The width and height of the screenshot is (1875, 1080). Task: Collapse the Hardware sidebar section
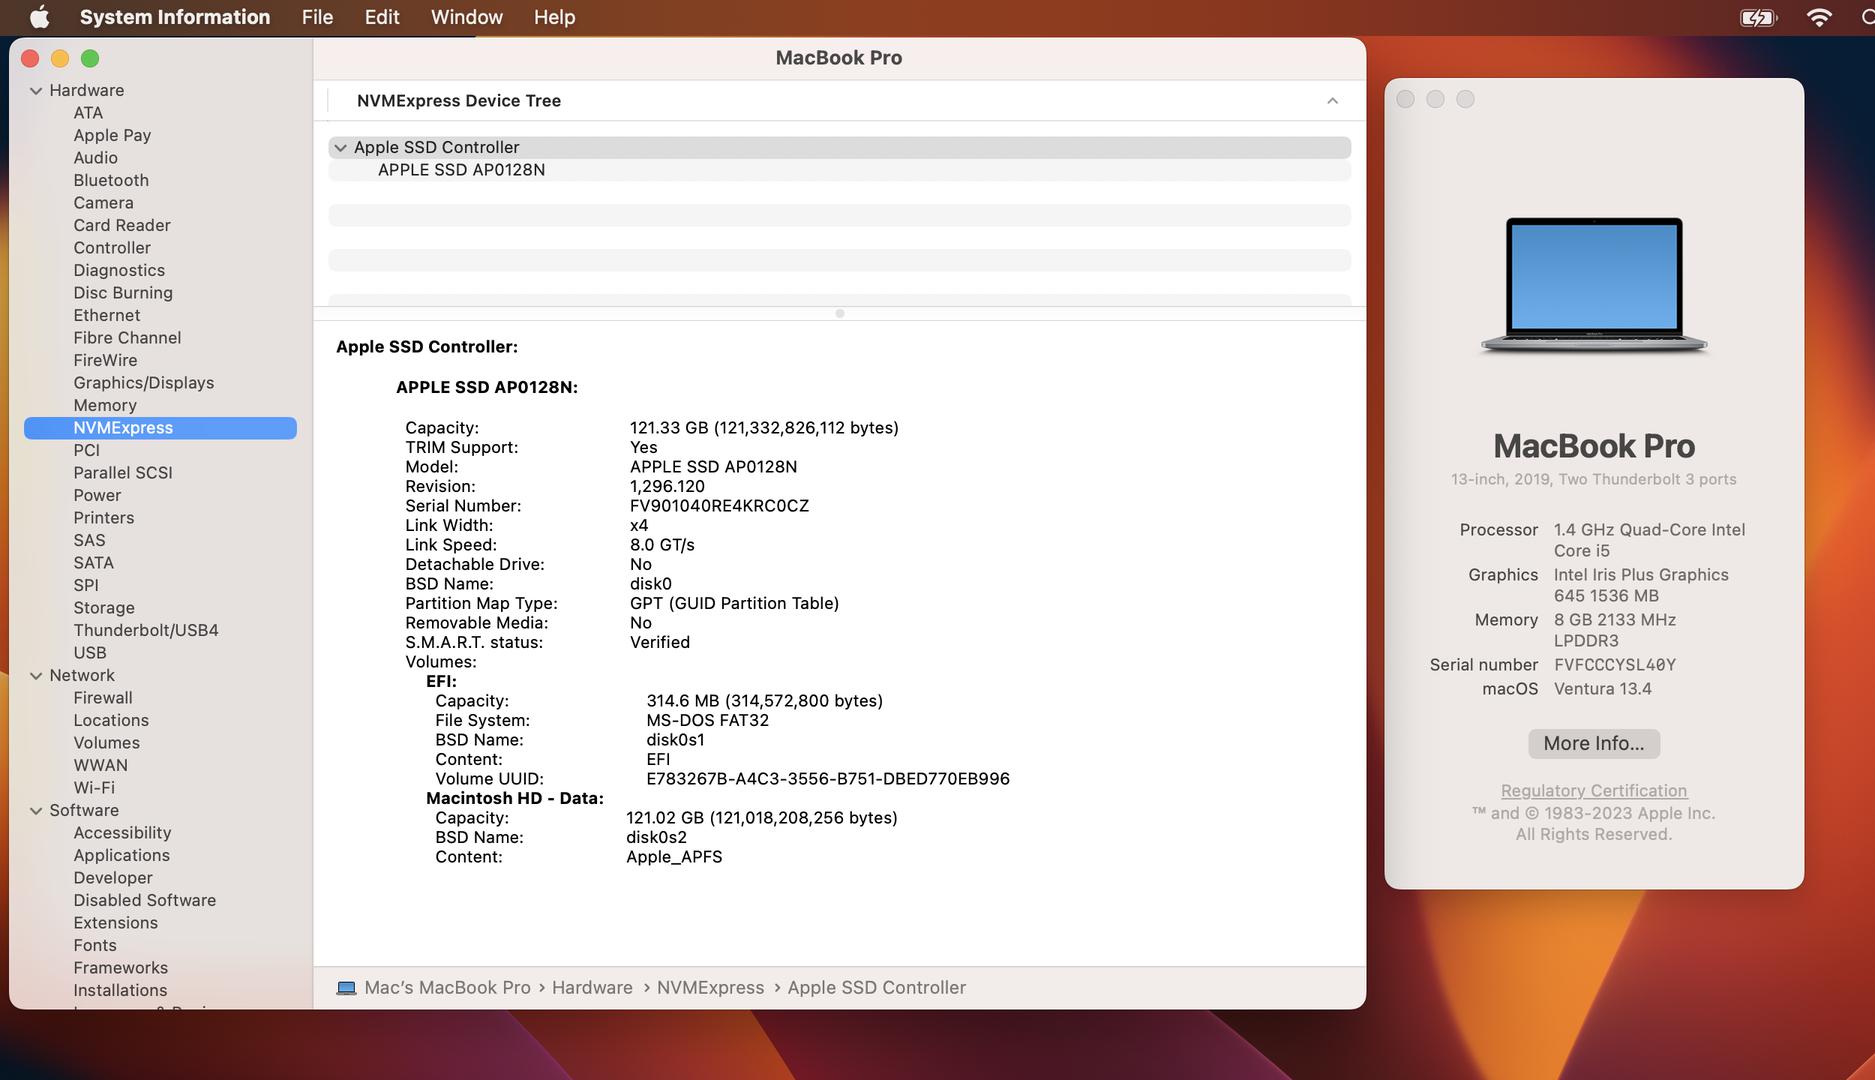pyautogui.click(x=36, y=91)
